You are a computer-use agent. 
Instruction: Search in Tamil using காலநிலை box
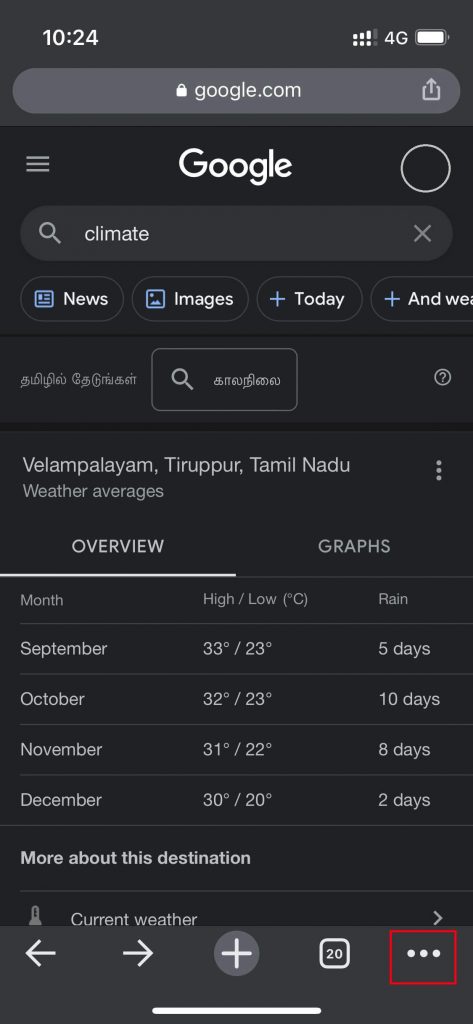point(224,379)
